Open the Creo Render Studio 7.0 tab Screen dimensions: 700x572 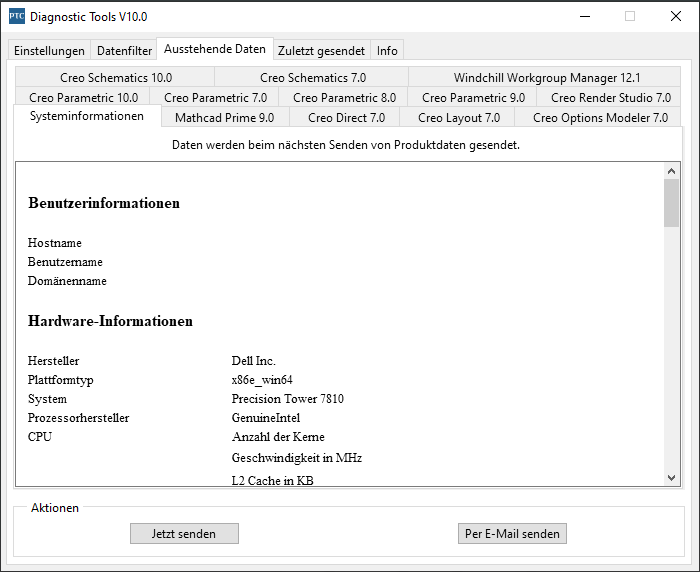coord(609,97)
